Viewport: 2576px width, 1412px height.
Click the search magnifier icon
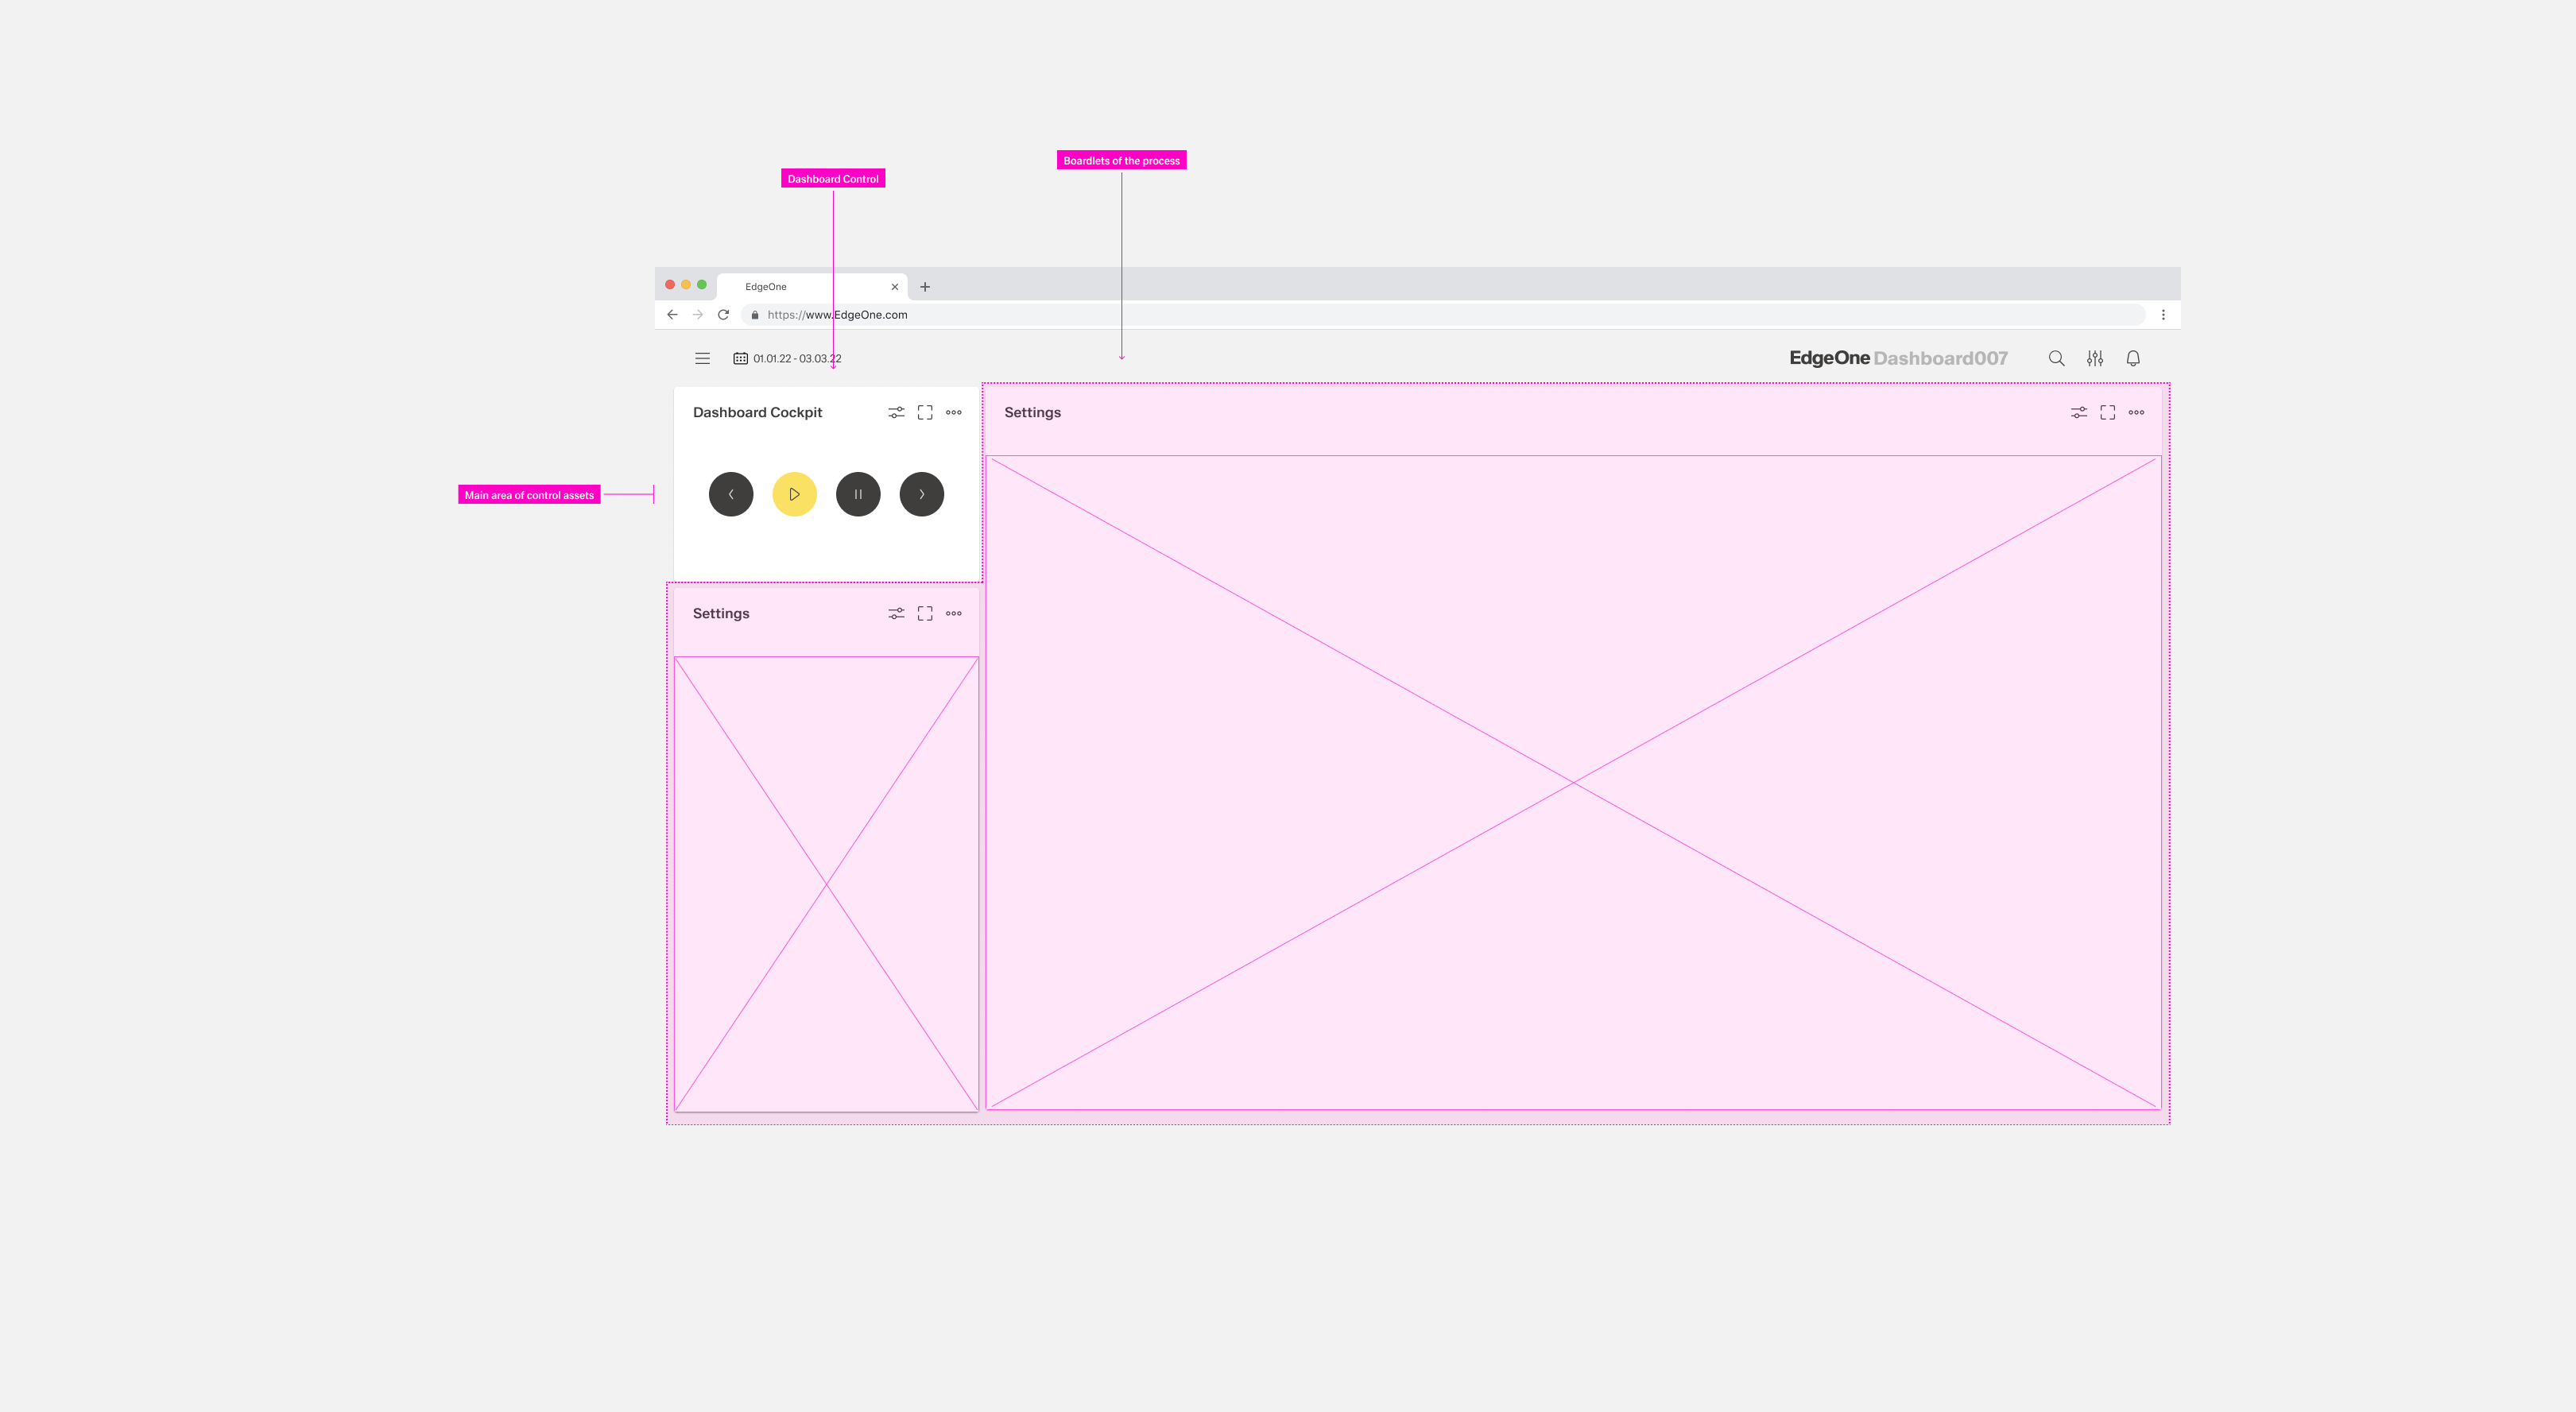(x=2056, y=358)
